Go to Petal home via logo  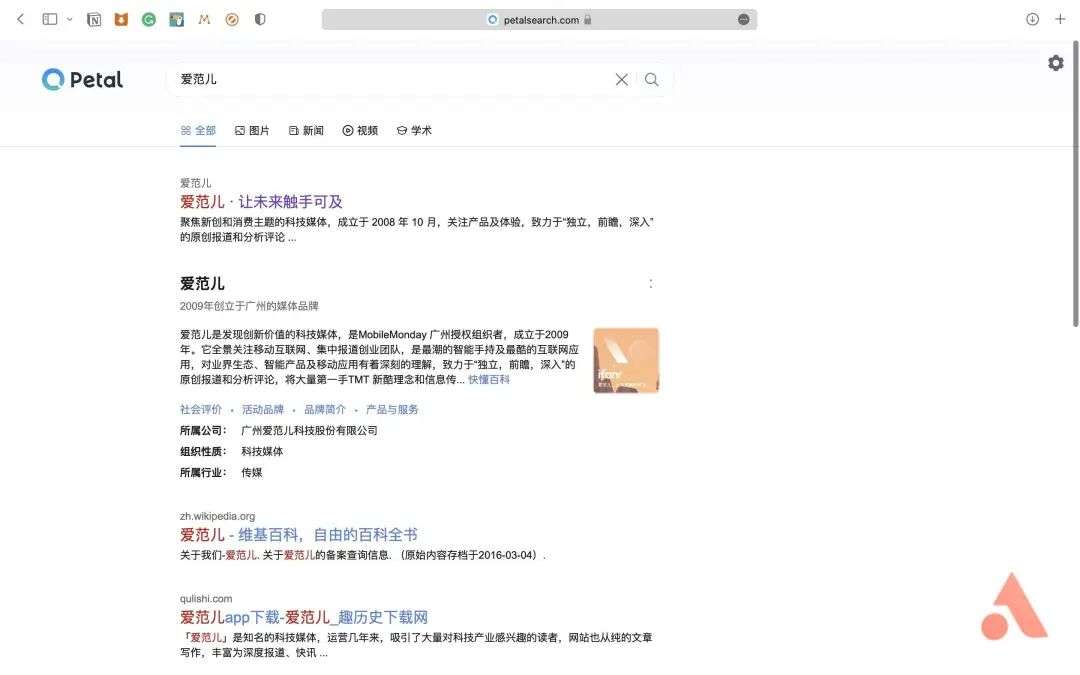(82, 80)
